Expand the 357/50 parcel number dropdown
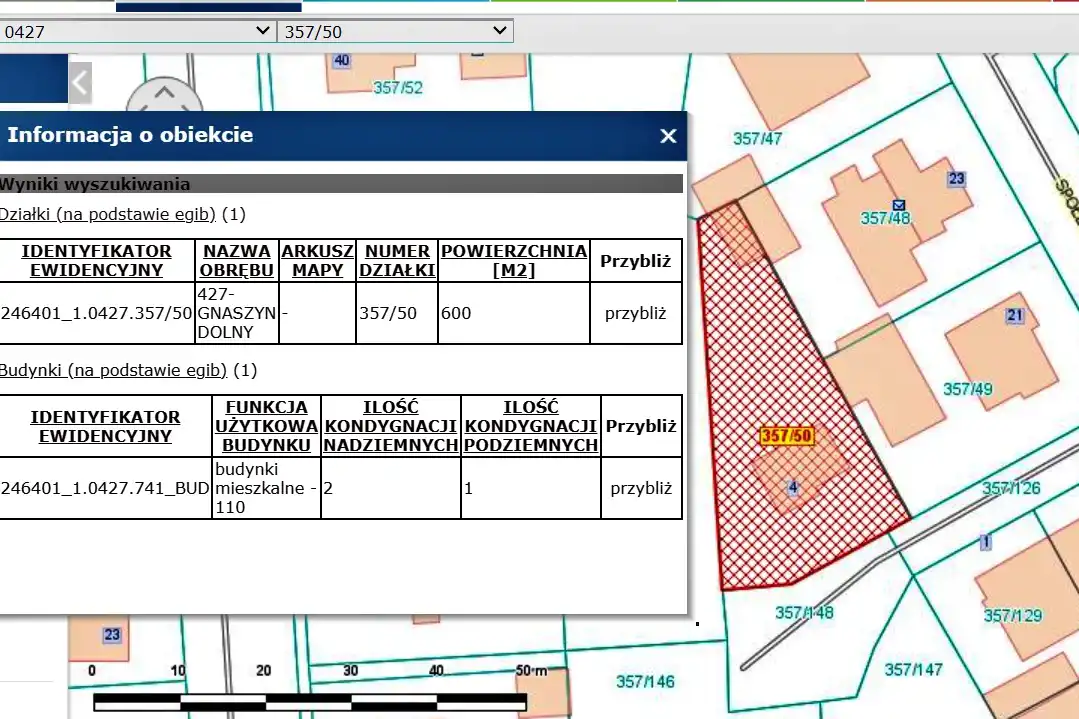The width and height of the screenshot is (1079, 719). (396, 31)
